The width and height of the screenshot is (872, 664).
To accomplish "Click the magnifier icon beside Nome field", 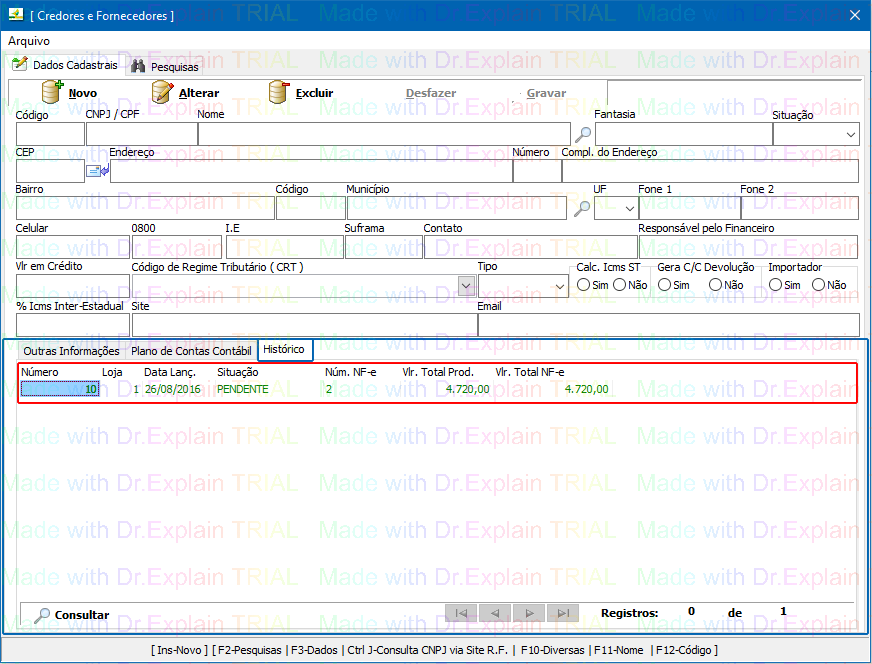I will point(582,134).
